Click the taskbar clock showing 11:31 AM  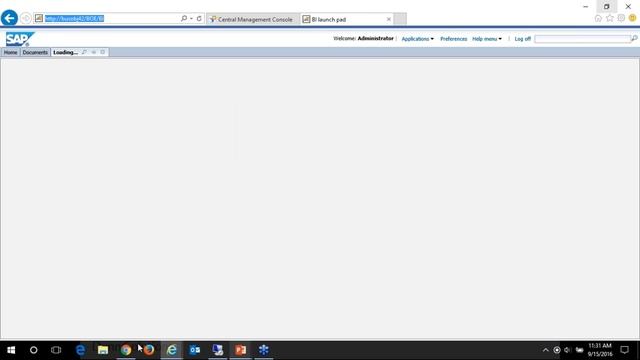click(600, 350)
